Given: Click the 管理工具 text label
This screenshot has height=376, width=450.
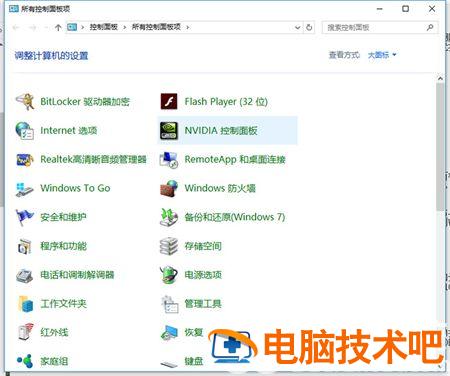Looking at the screenshot, I should [203, 304].
